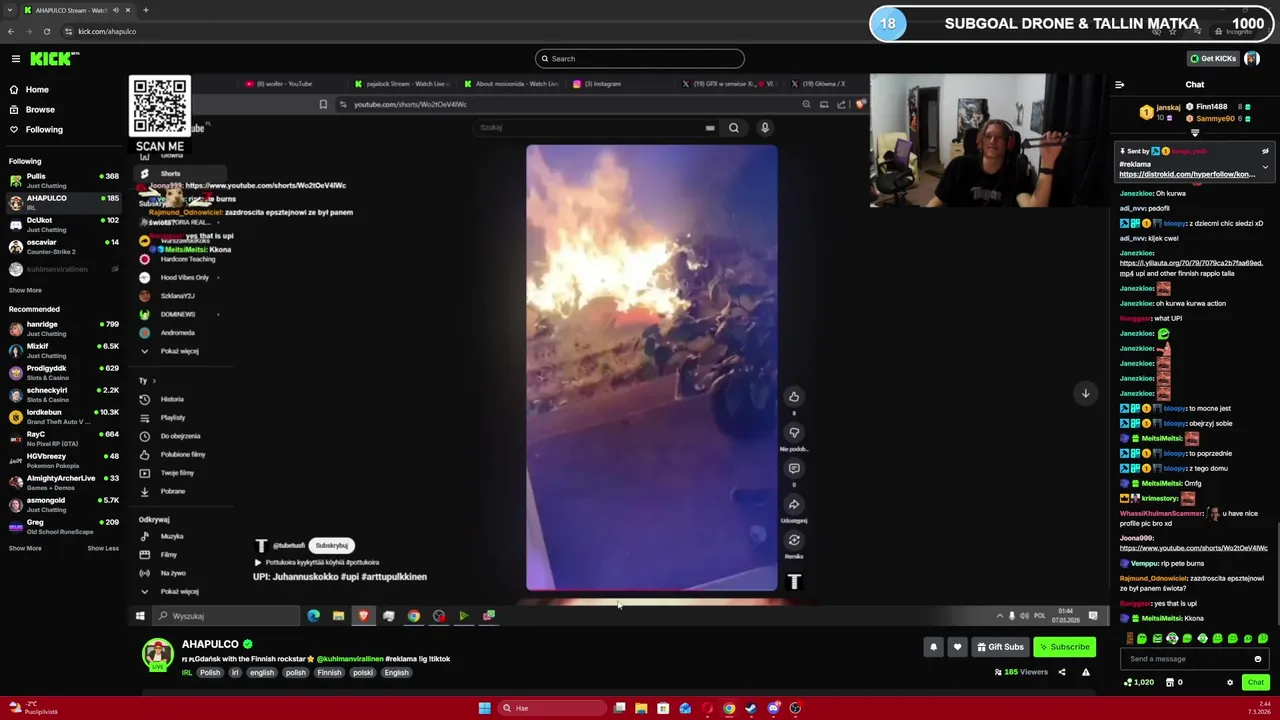1280x720 pixels.
Task: Click the 1,020 KICKs balance
Action: click(1139, 683)
